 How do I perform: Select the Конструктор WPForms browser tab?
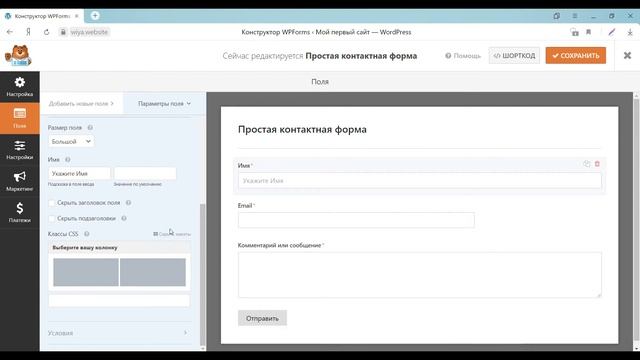[x=42, y=16]
